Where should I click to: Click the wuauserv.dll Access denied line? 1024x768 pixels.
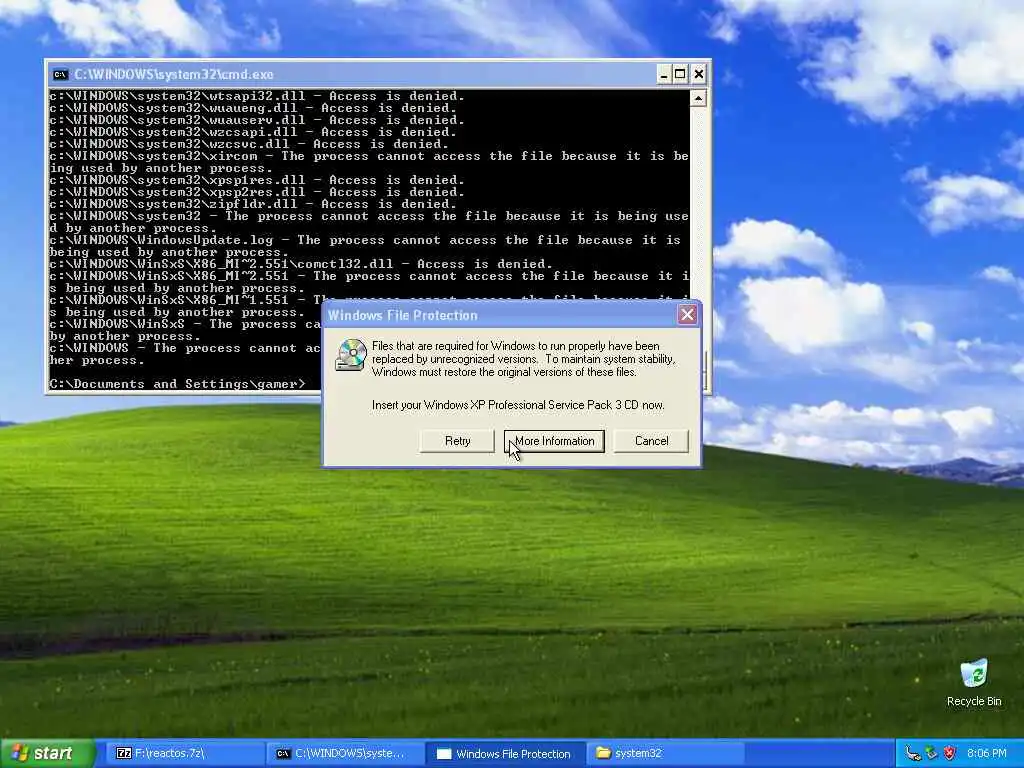(x=257, y=120)
